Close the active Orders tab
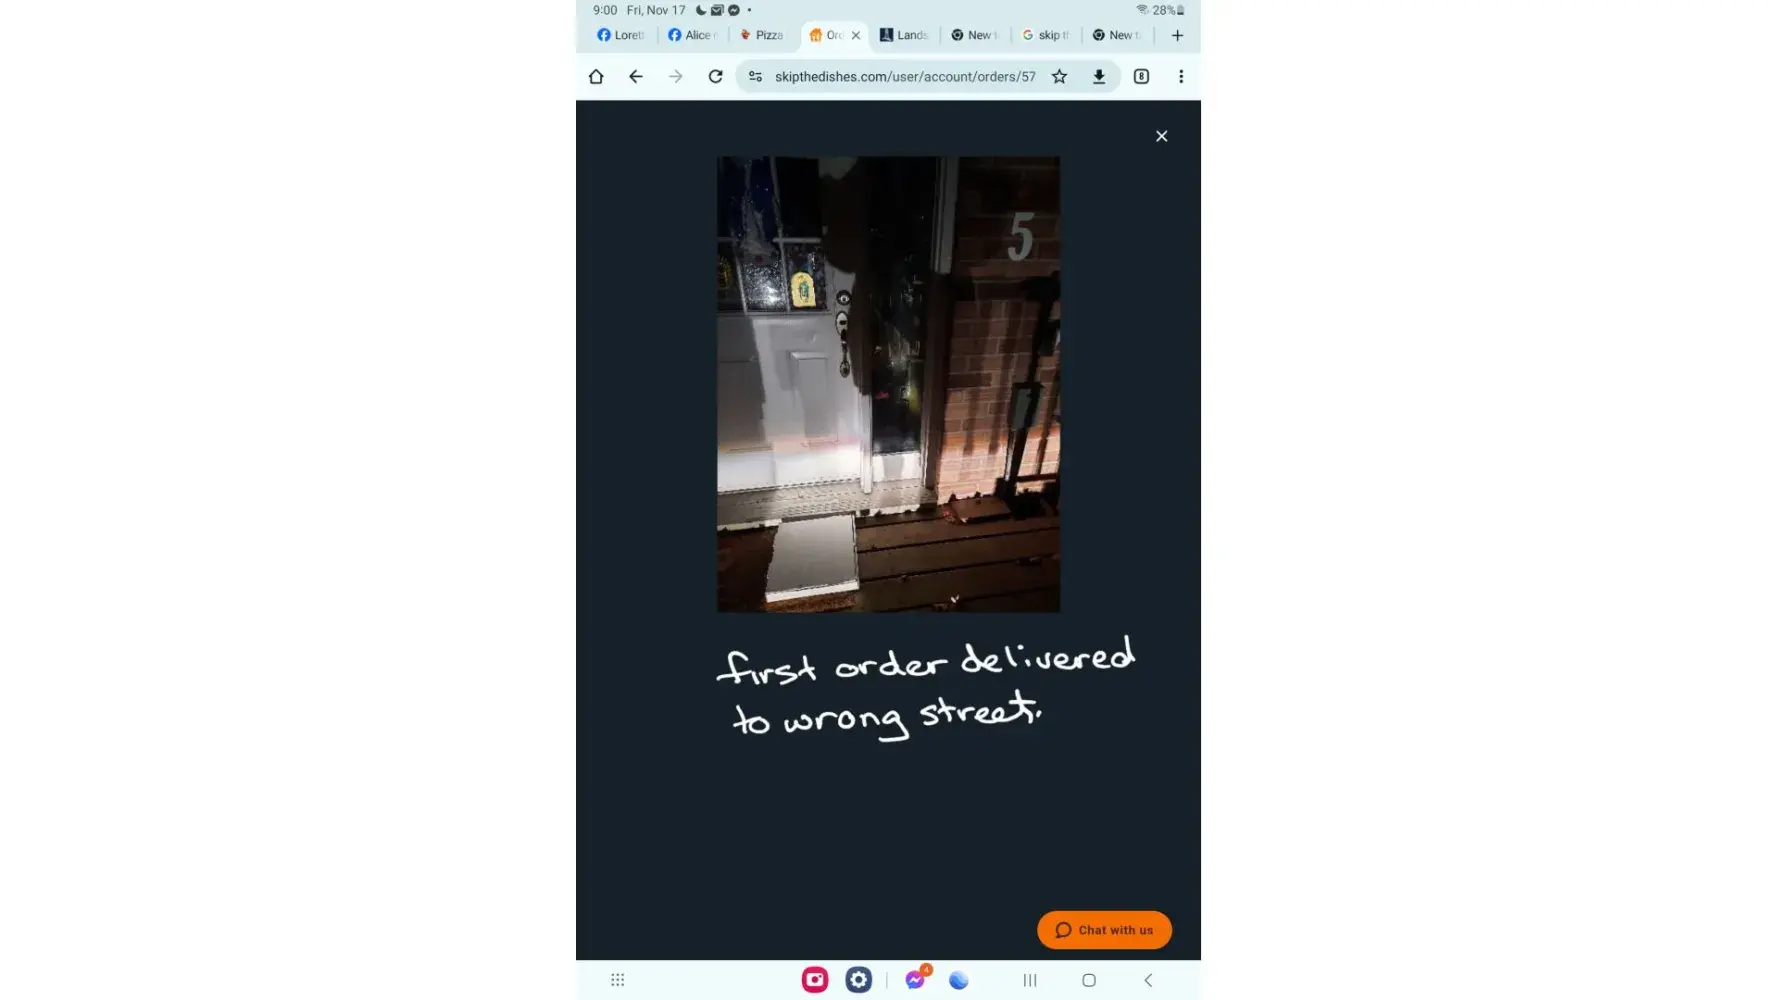The height and width of the screenshot is (1000, 1778). pyautogui.click(x=856, y=35)
